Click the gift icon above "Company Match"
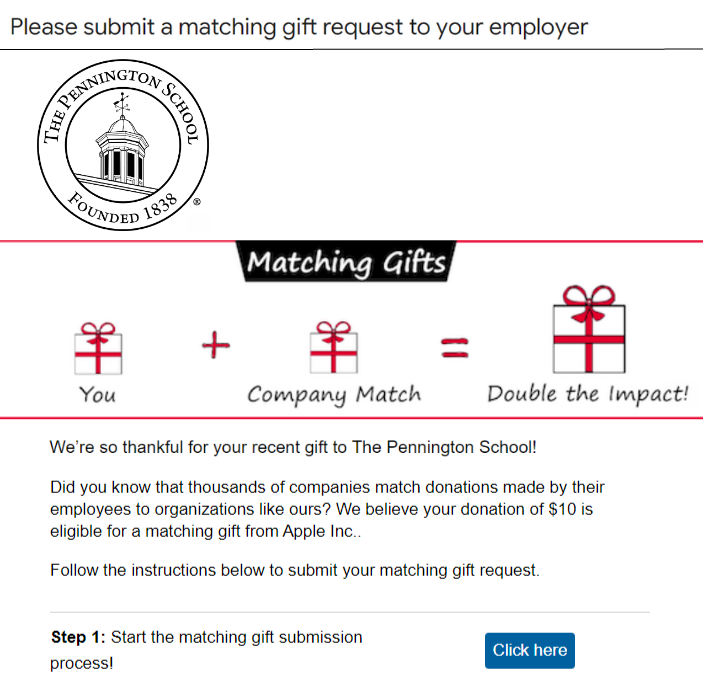703x691 pixels. (334, 347)
